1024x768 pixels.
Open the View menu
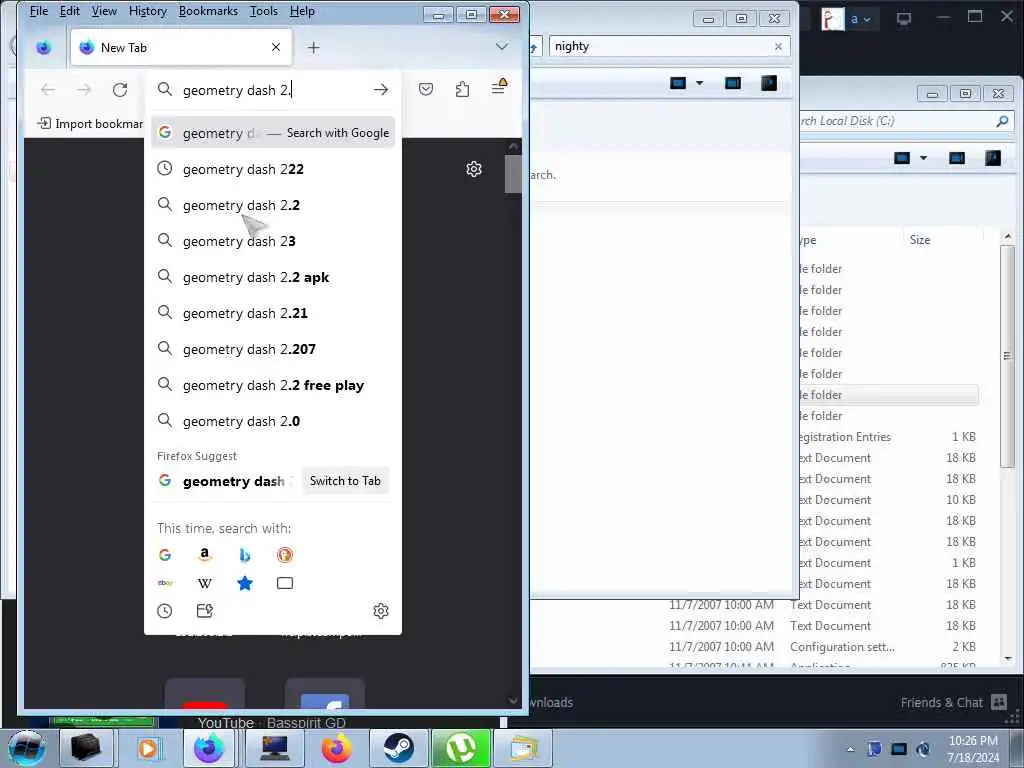(104, 11)
